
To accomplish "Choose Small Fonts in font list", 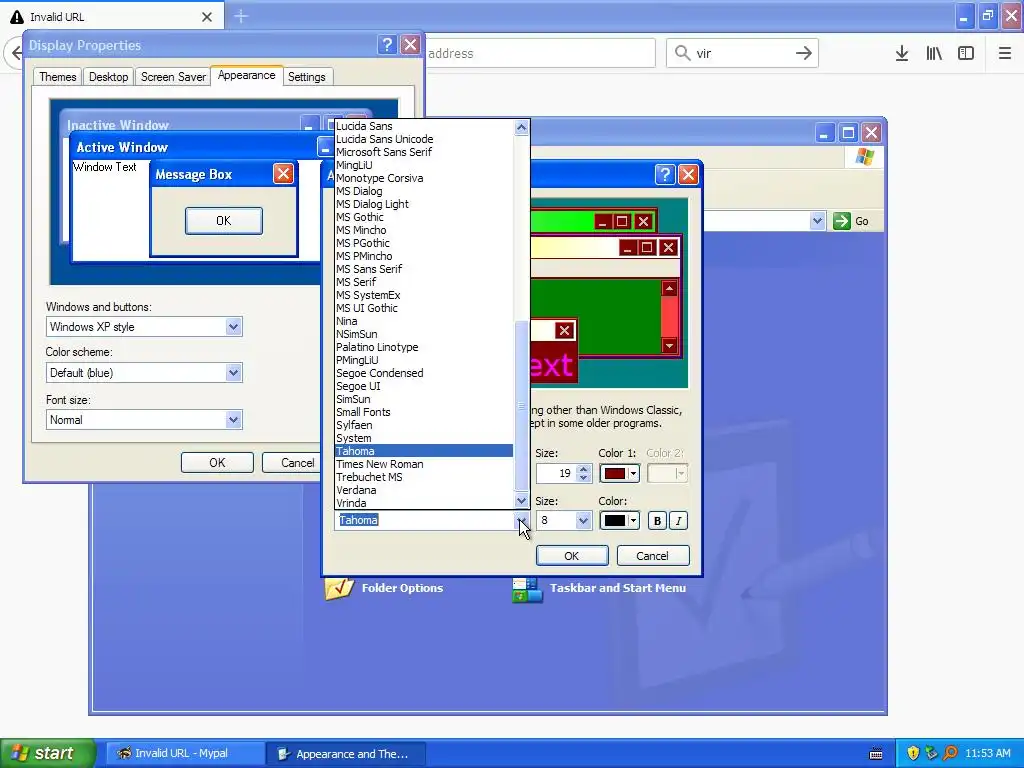I will pos(424,412).
